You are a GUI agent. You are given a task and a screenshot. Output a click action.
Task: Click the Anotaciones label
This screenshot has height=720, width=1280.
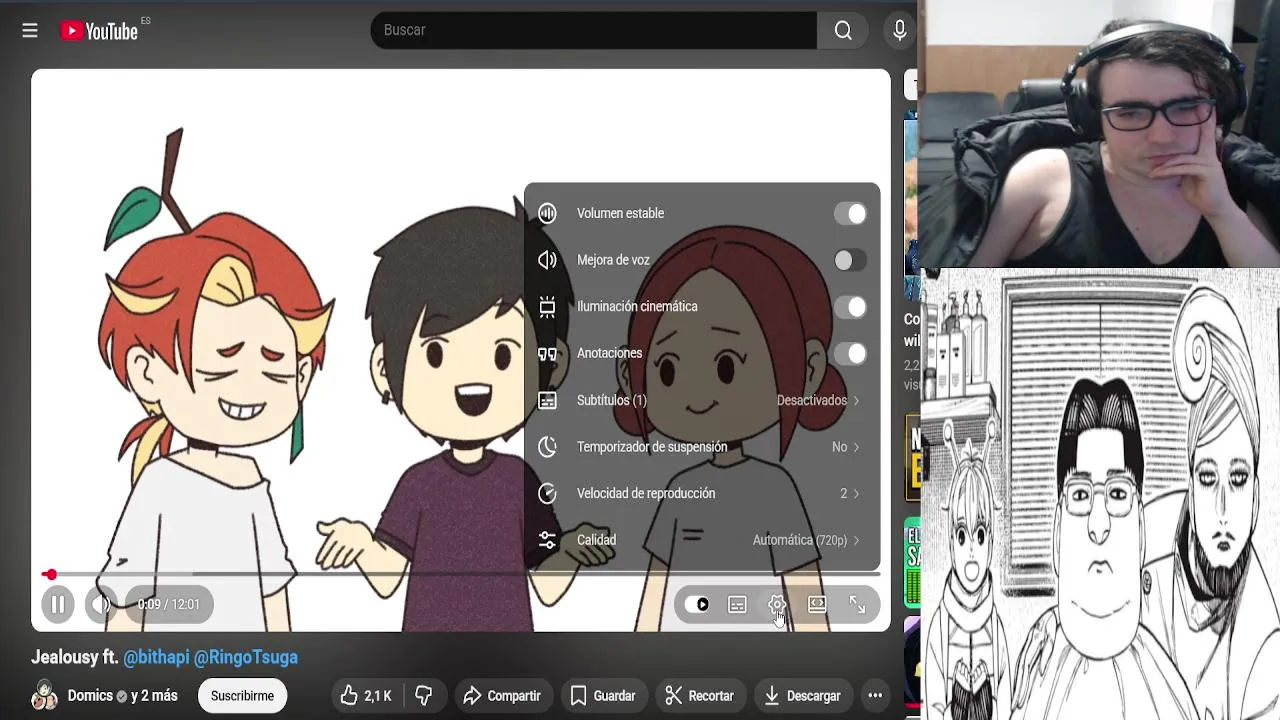[609, 353]
